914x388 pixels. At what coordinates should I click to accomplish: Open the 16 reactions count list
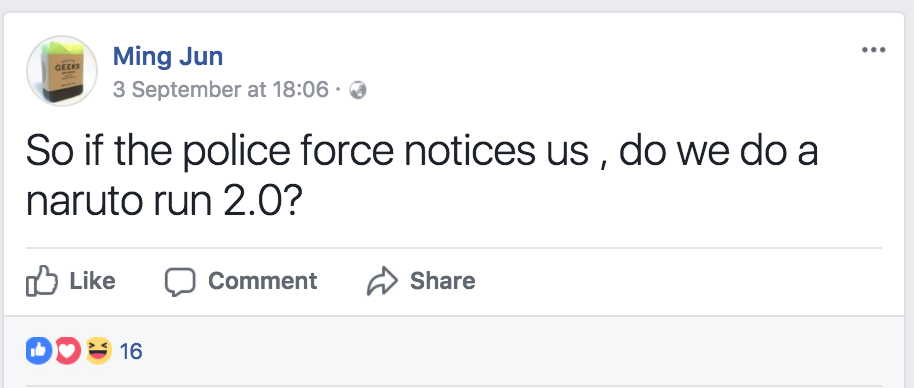click(x=131, y=352)
